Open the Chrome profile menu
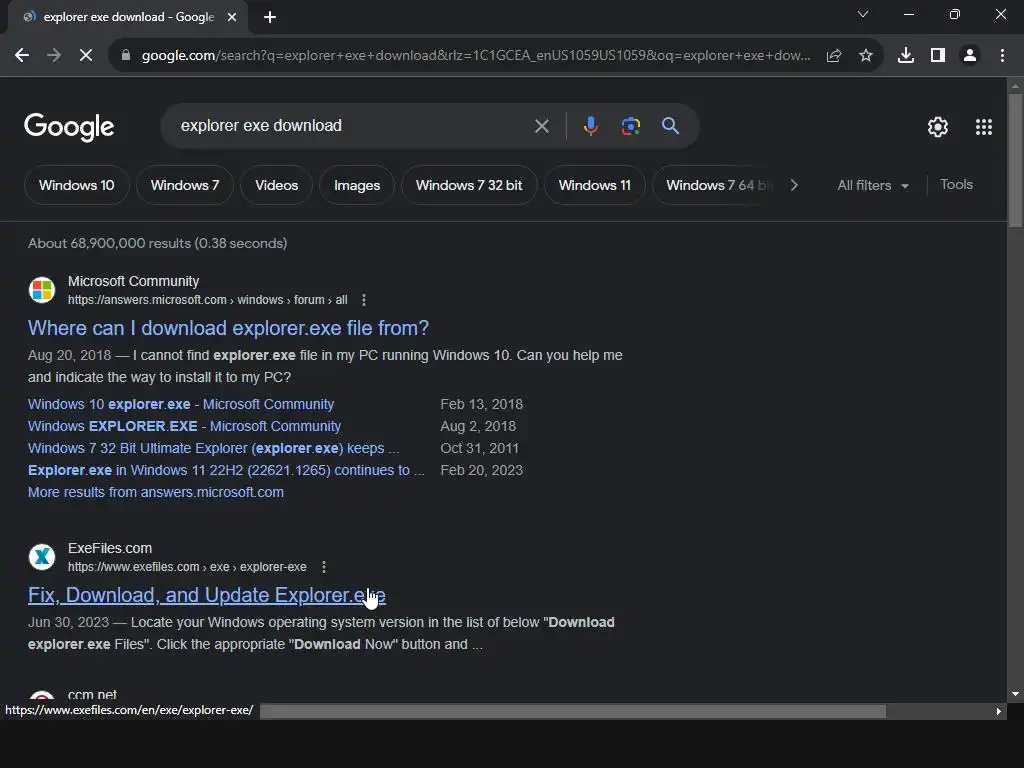The image size is (1024, 768). click(970, 56)
